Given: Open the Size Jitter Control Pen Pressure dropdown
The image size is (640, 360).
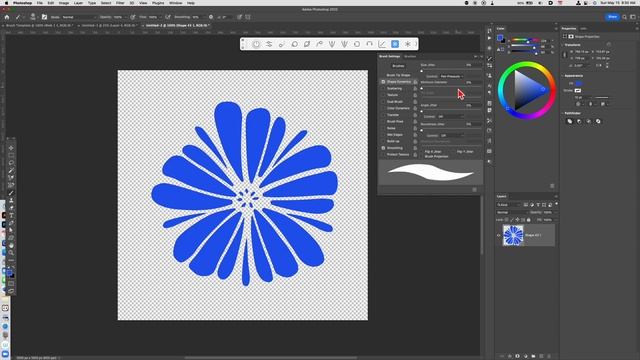Looking at the screenshot, I should pyautogui.click(x=451, y=76).
